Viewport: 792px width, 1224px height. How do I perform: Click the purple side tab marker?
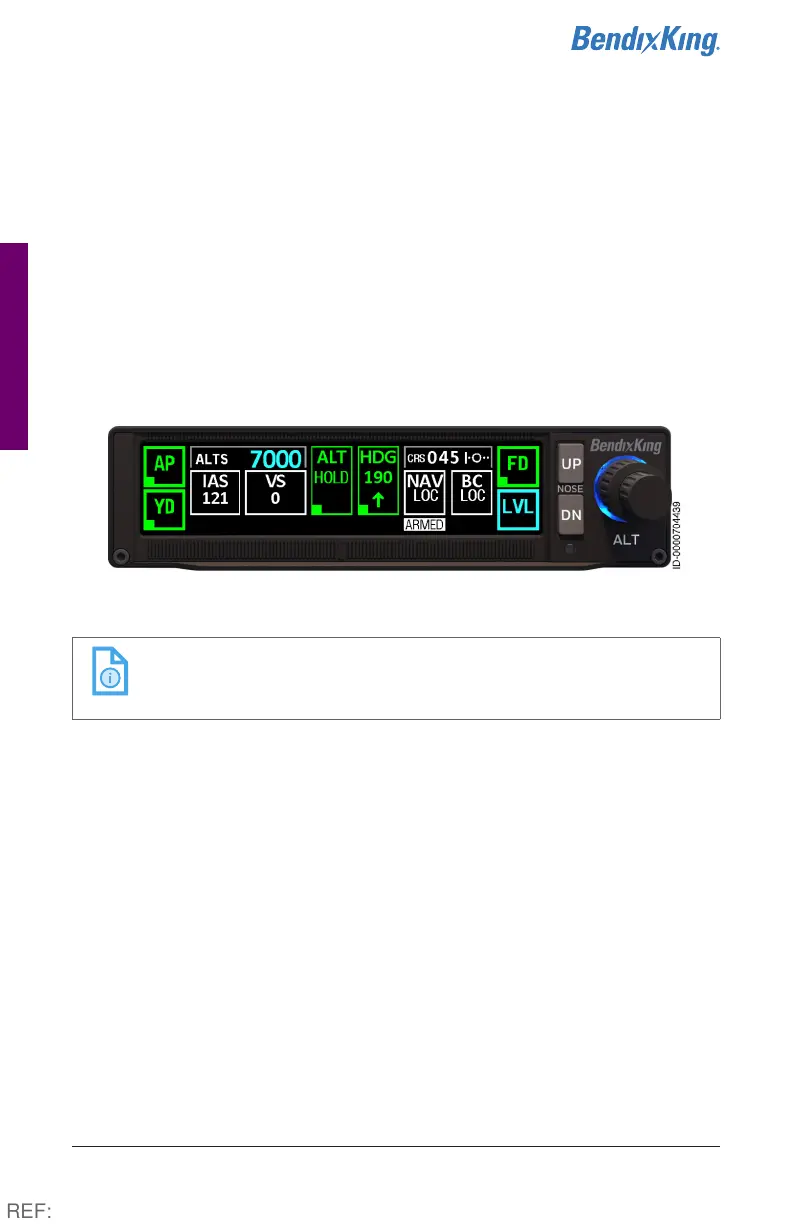[14, 345]
